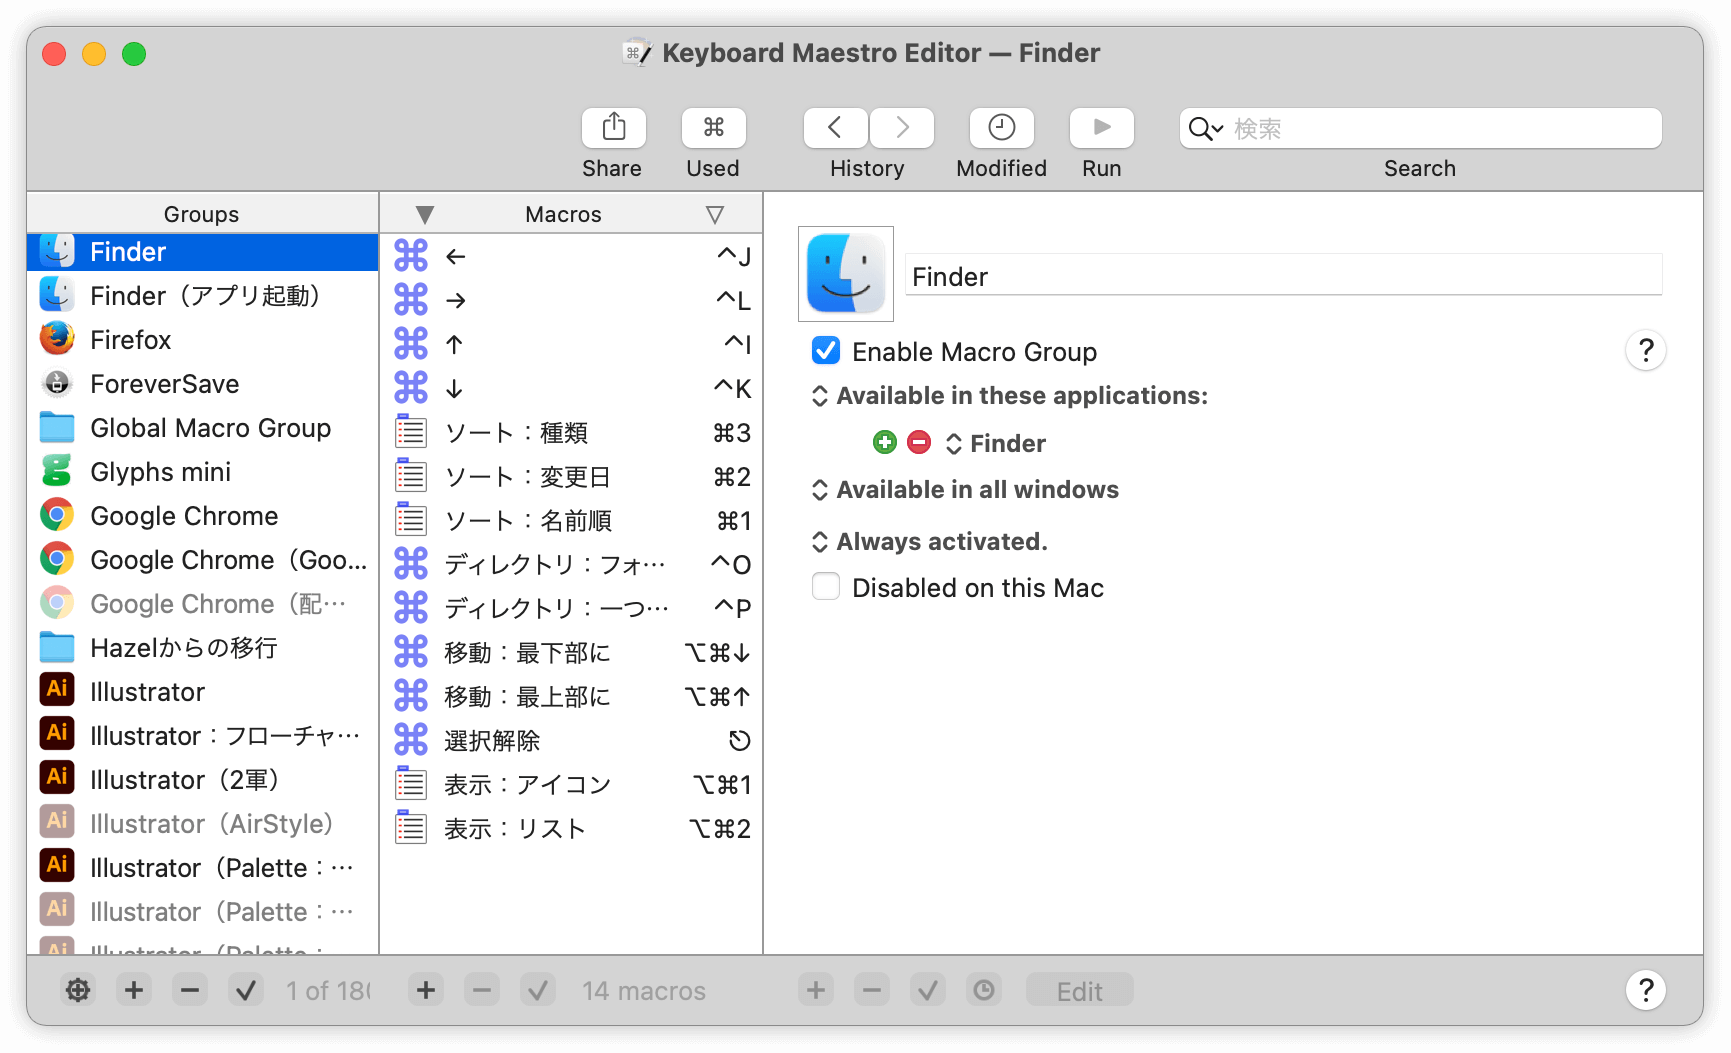This screenshot has height=1053, width=1731.
Task: Click the Share toolbar icon
Action: 613,128
